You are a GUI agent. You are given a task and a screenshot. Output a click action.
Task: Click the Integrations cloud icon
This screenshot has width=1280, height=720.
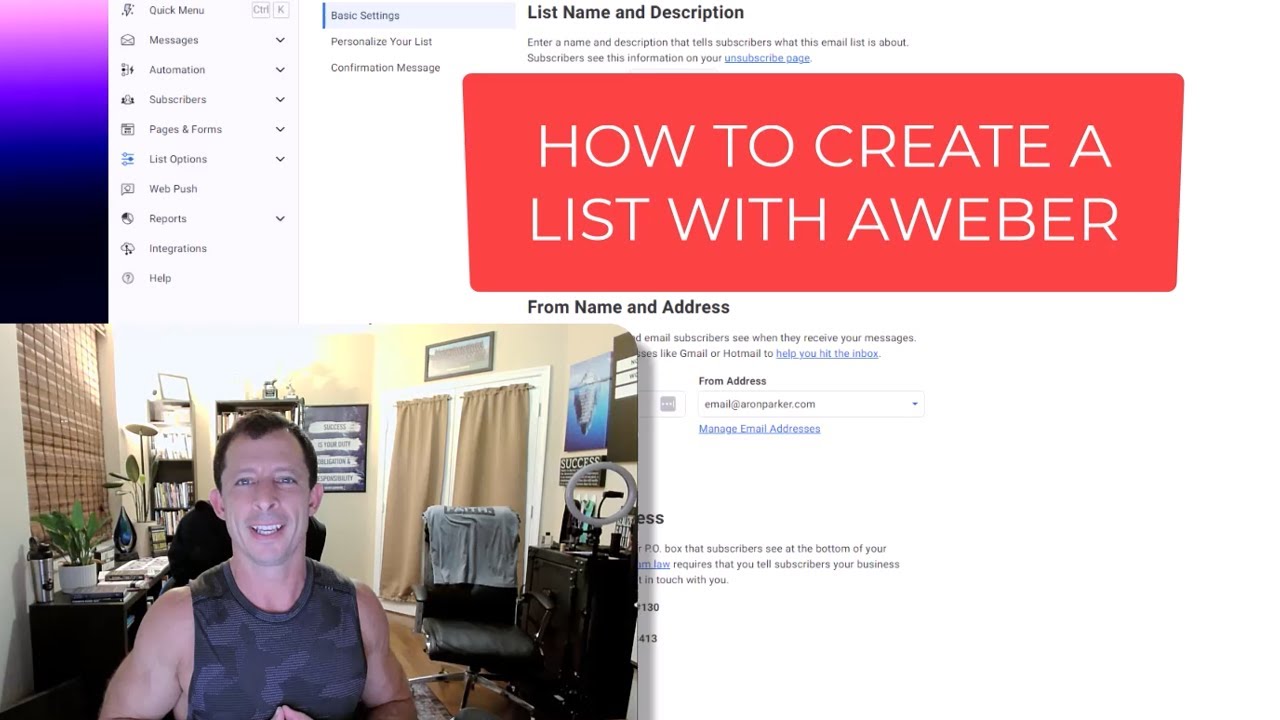click(128, 248)
